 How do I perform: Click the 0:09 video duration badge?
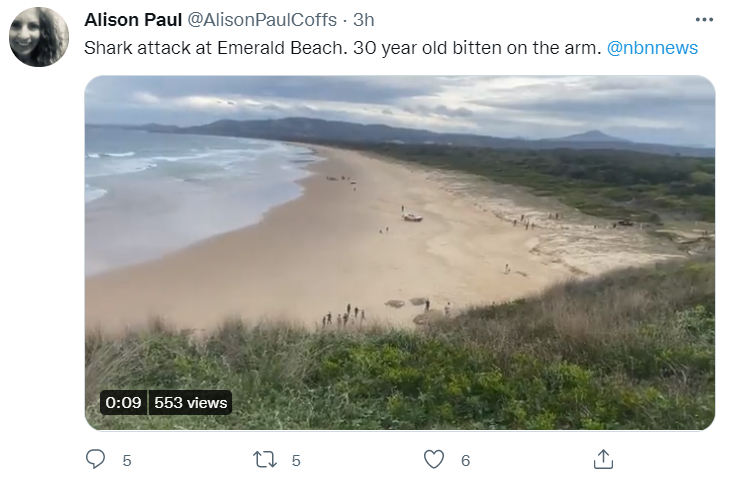click(123, 403)
